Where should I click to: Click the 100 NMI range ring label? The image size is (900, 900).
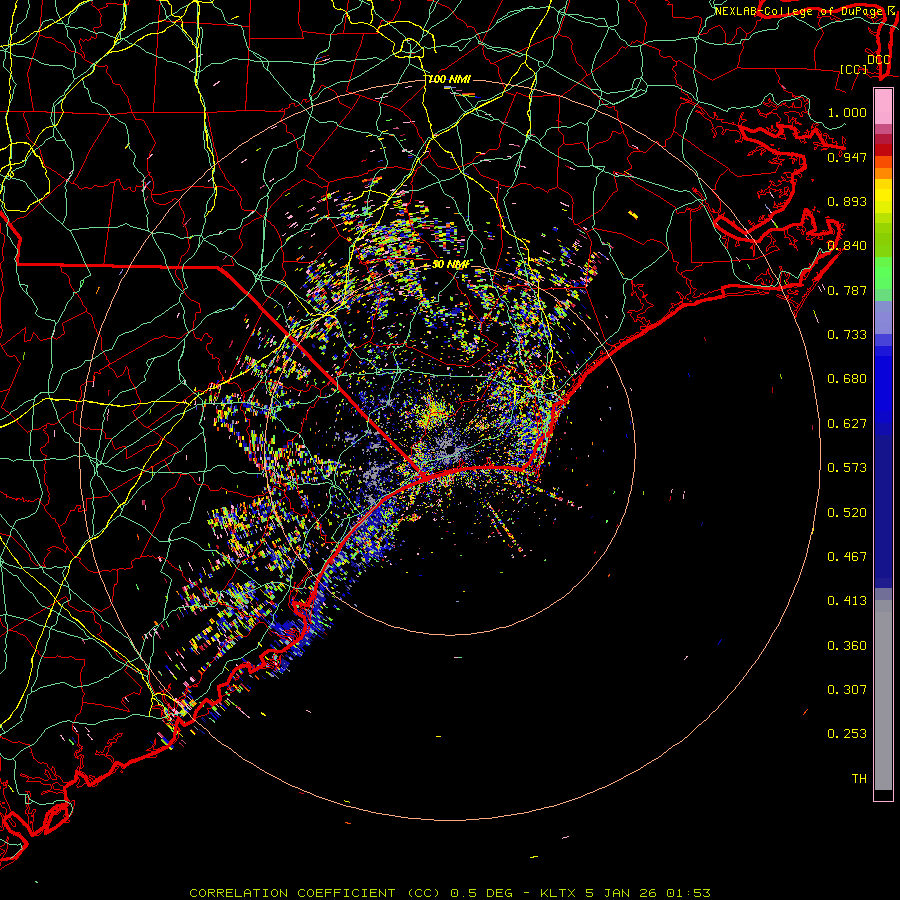click(449, 79)
